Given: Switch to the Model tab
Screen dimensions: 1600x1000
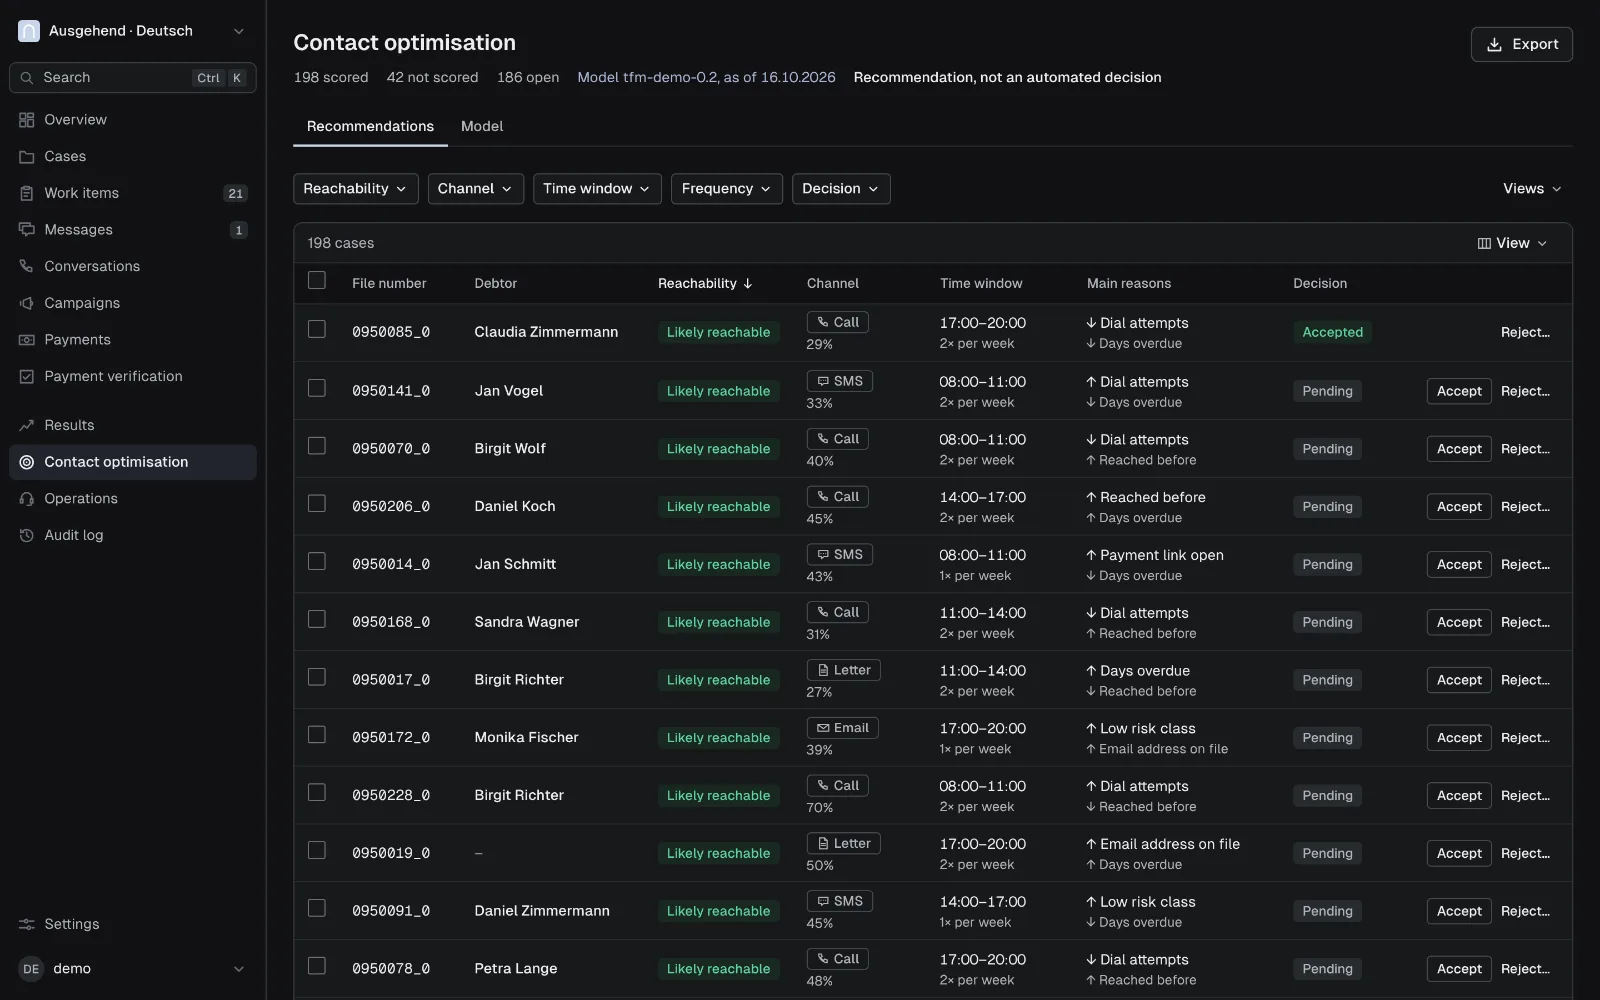Looking at the screenshot, I should (x=482, y=126).
